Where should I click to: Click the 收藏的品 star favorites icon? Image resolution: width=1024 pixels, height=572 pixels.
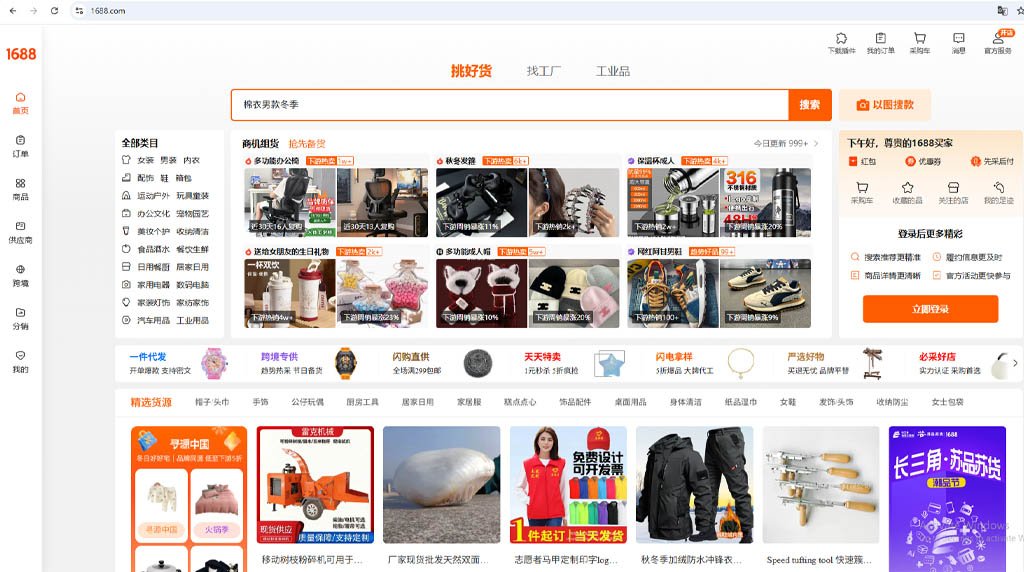(x=907, y=192)
